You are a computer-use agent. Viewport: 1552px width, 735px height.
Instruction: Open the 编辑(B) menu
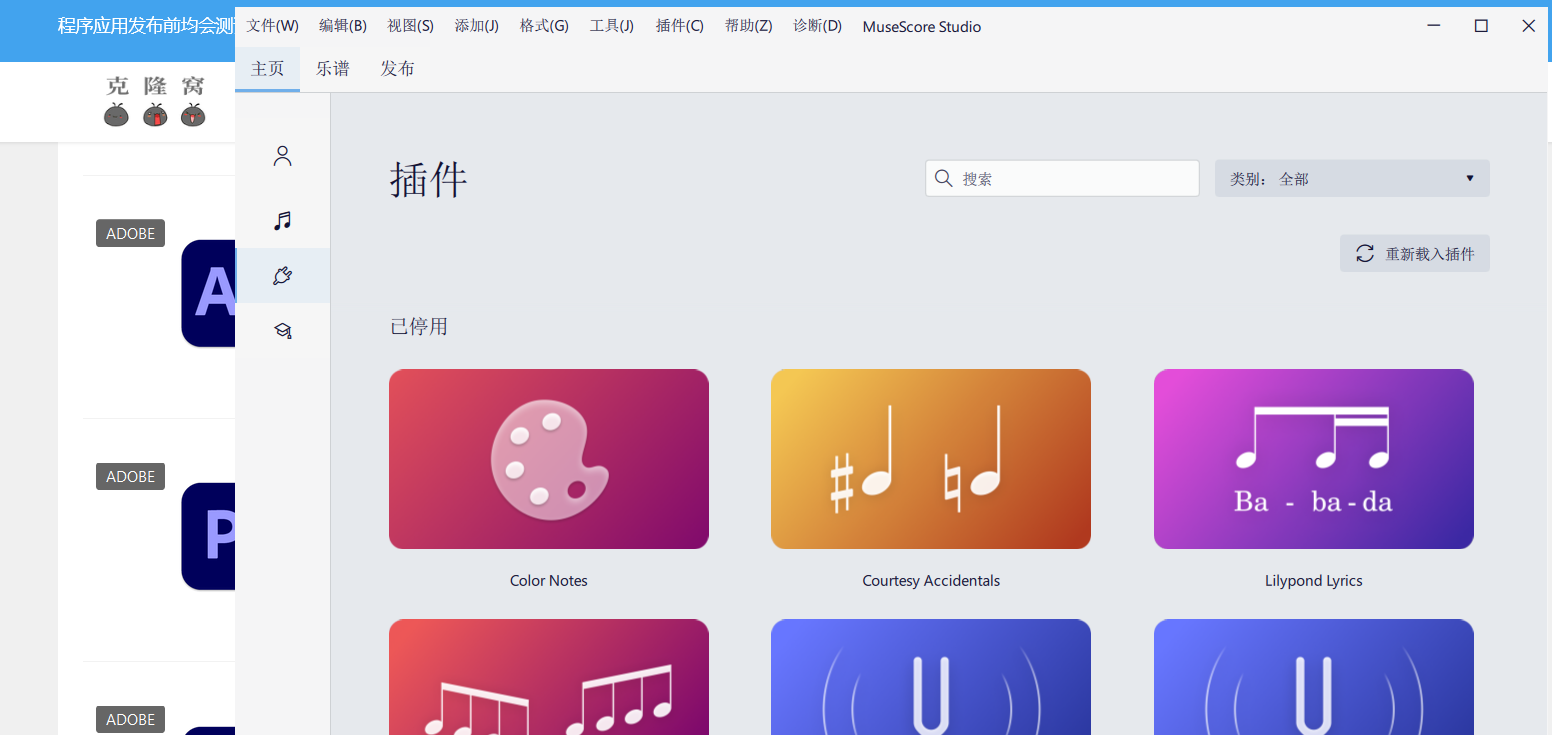click(343, 26)
